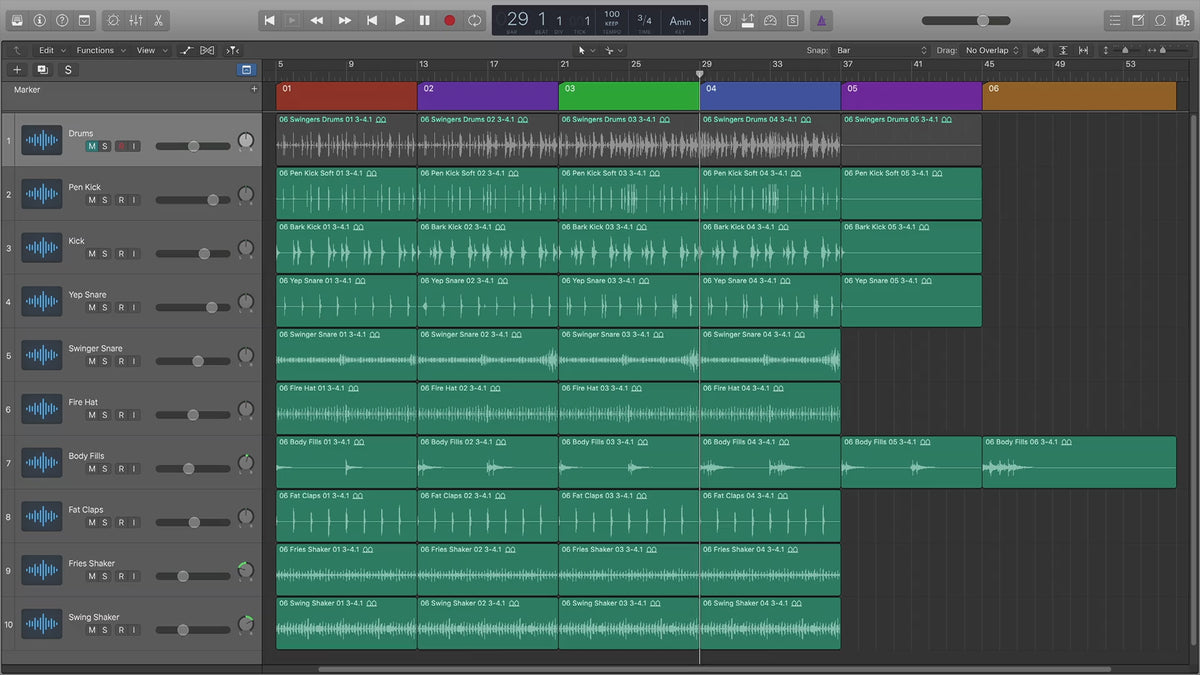This screenshot has height=675, width=1200.
Task: Select the orange 06 marker region
Action: click(x=1078, y=96)
